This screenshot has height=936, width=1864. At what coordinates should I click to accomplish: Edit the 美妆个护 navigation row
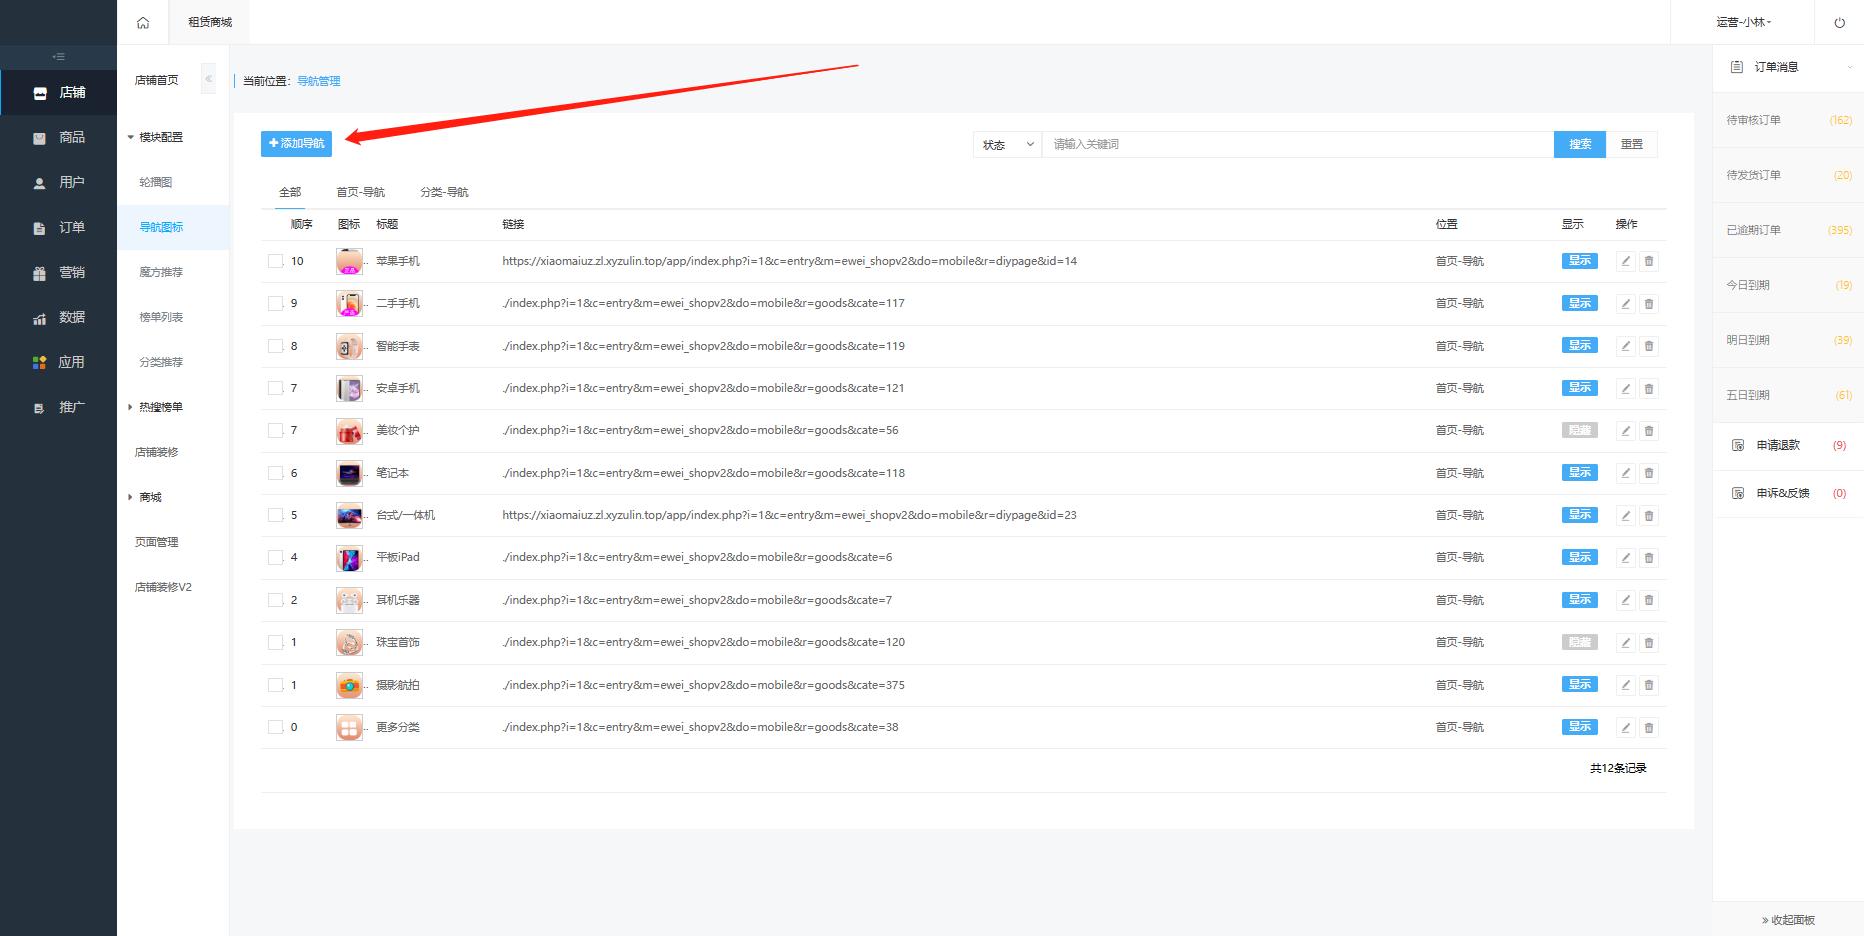pyautogui.click(x=1626, y=430)
